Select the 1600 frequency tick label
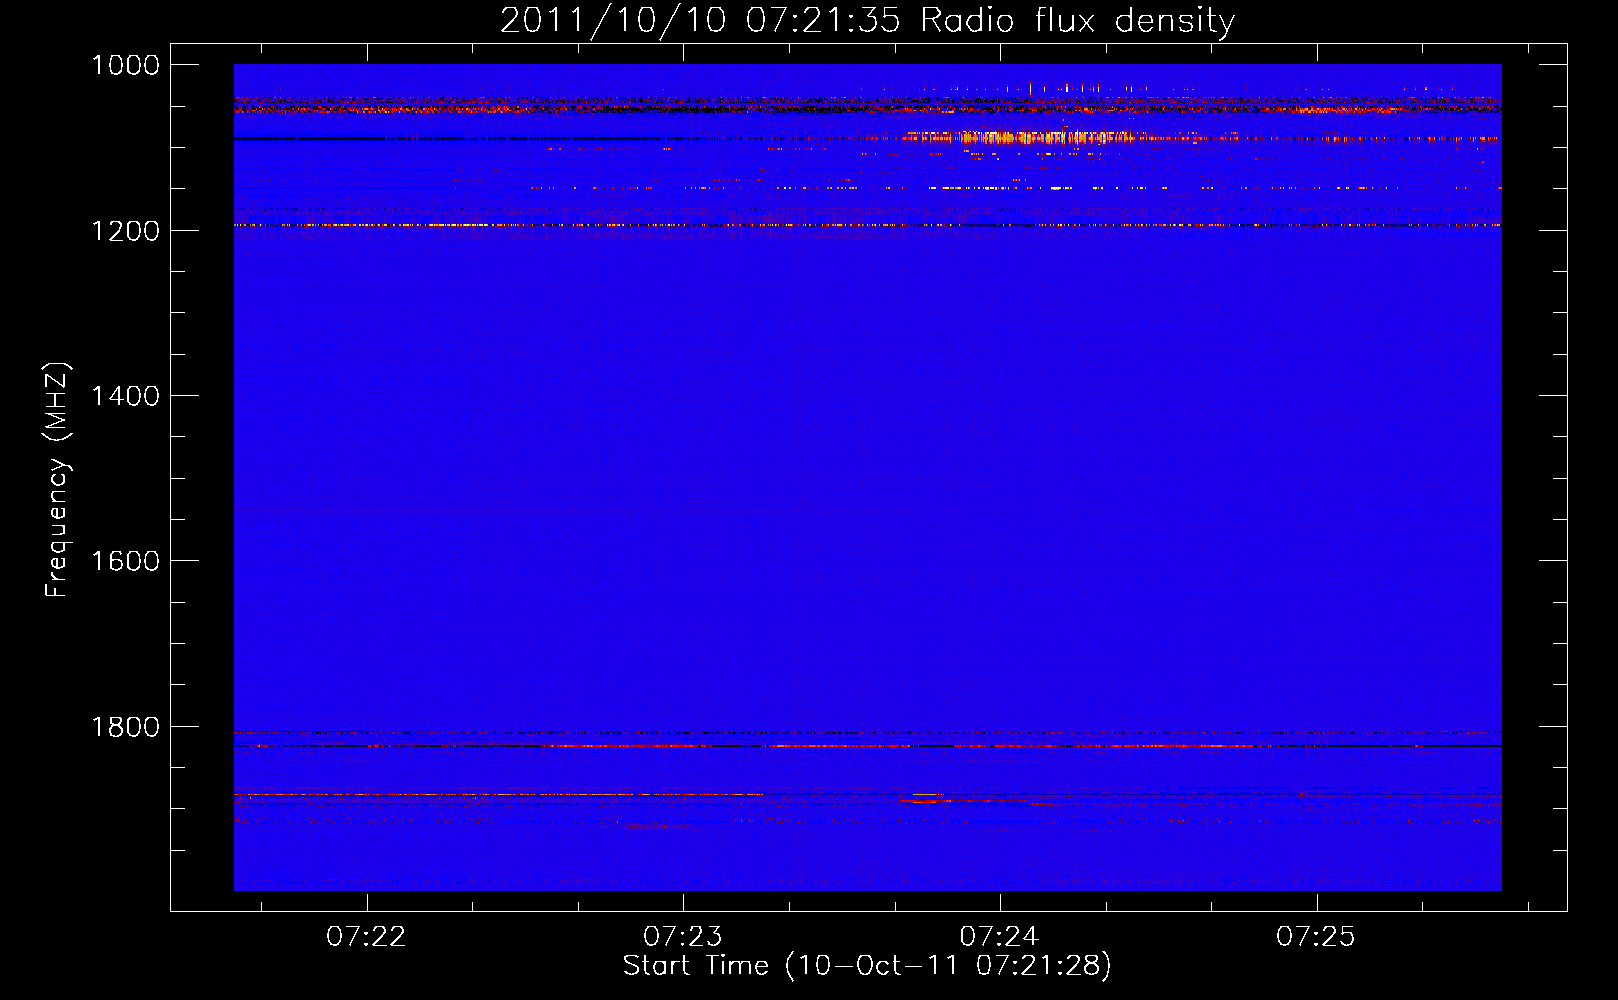 click(125, 561)
